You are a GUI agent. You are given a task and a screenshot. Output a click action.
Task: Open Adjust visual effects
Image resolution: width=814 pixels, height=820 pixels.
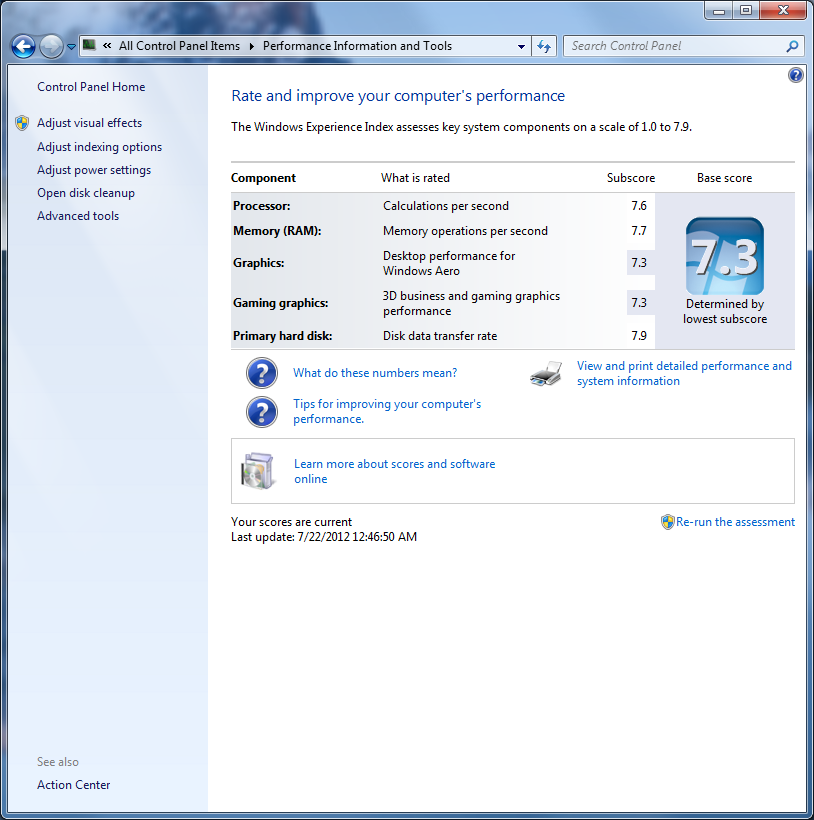[89, 123]
